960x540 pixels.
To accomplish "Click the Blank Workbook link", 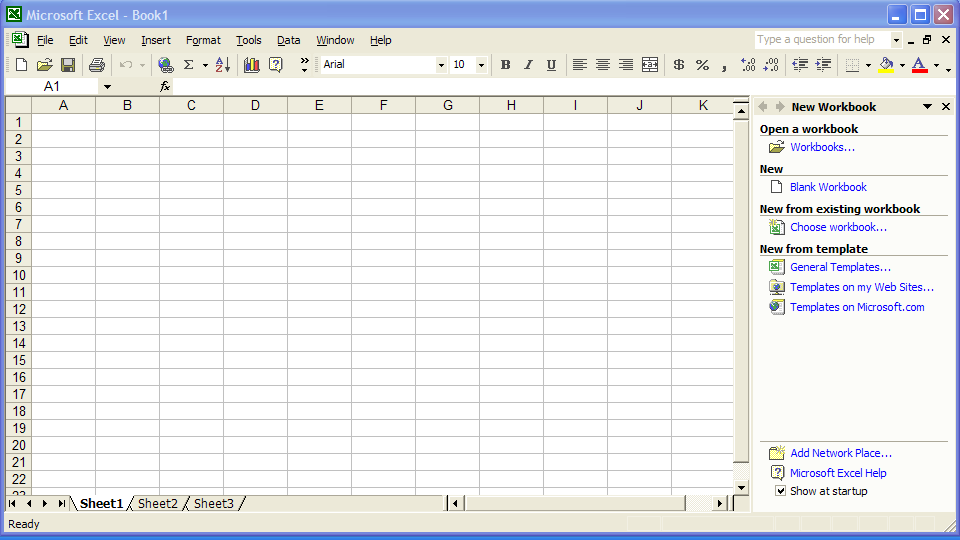I will 828,187.
